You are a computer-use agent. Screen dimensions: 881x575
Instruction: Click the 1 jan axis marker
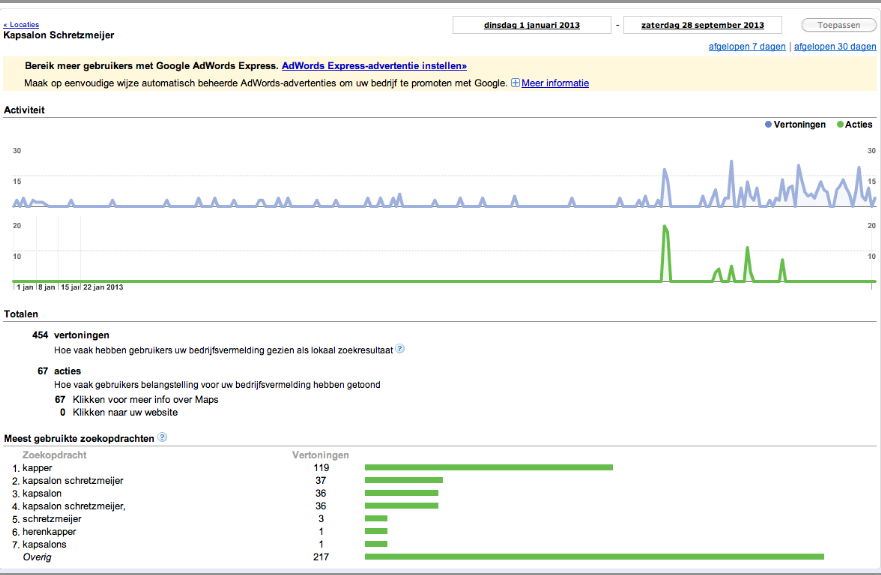click(x=25, y=287)
